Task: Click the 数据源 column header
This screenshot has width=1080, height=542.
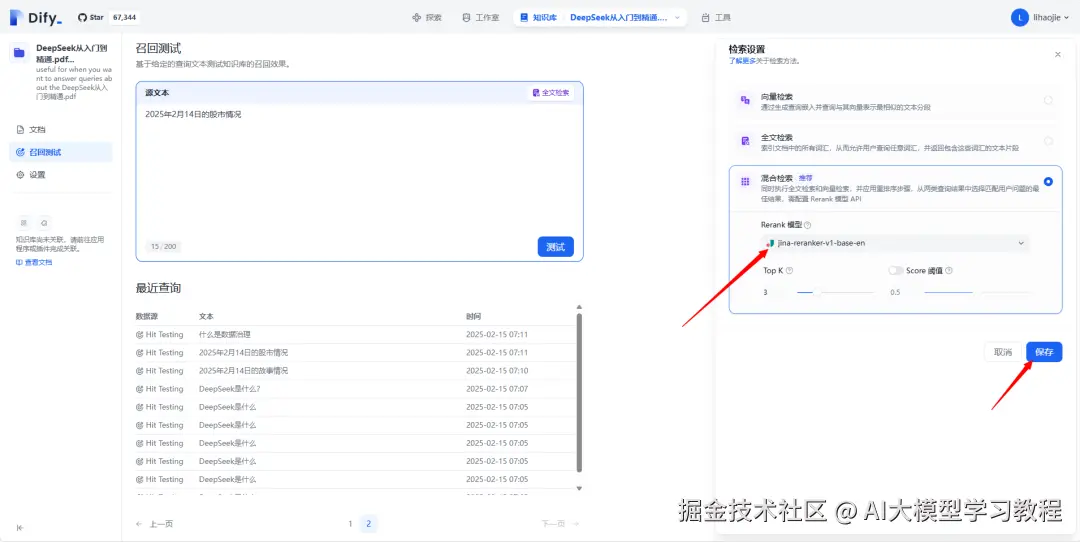Action: click(x=147, y=317)
